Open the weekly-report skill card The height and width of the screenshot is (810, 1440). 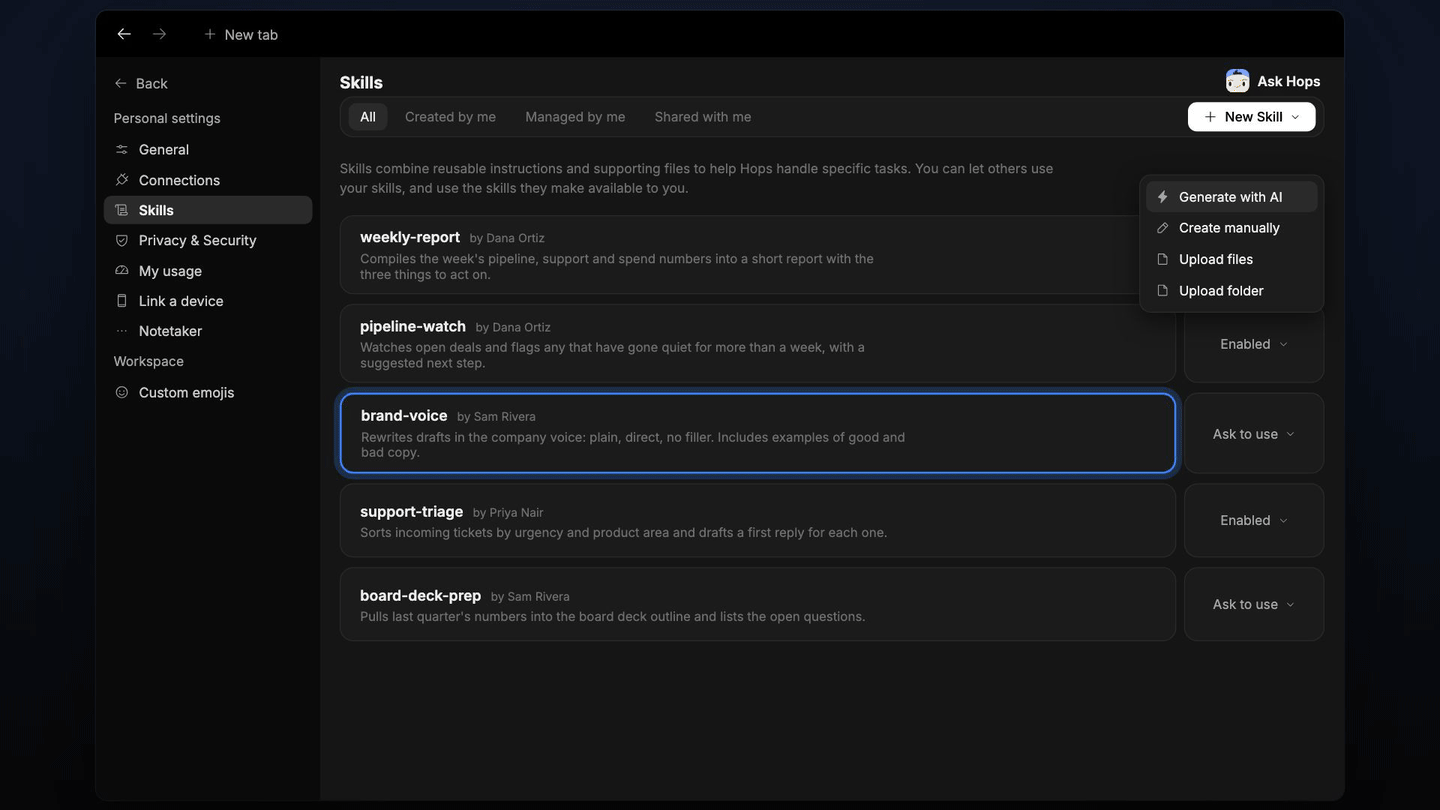tap(758, 255)
